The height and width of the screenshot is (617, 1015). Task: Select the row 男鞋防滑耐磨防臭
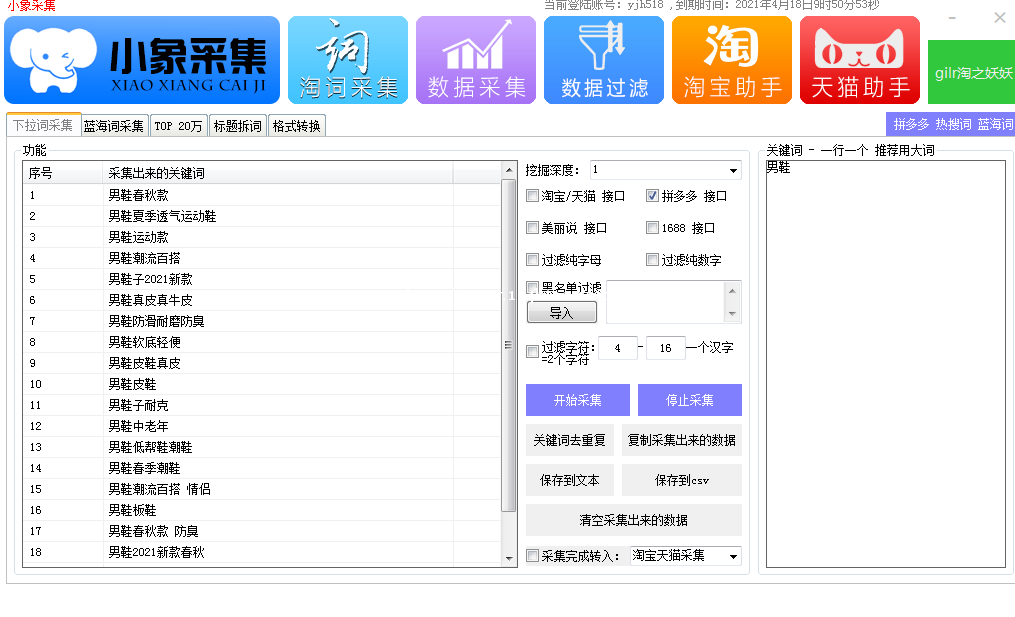[x=262, y=321]
